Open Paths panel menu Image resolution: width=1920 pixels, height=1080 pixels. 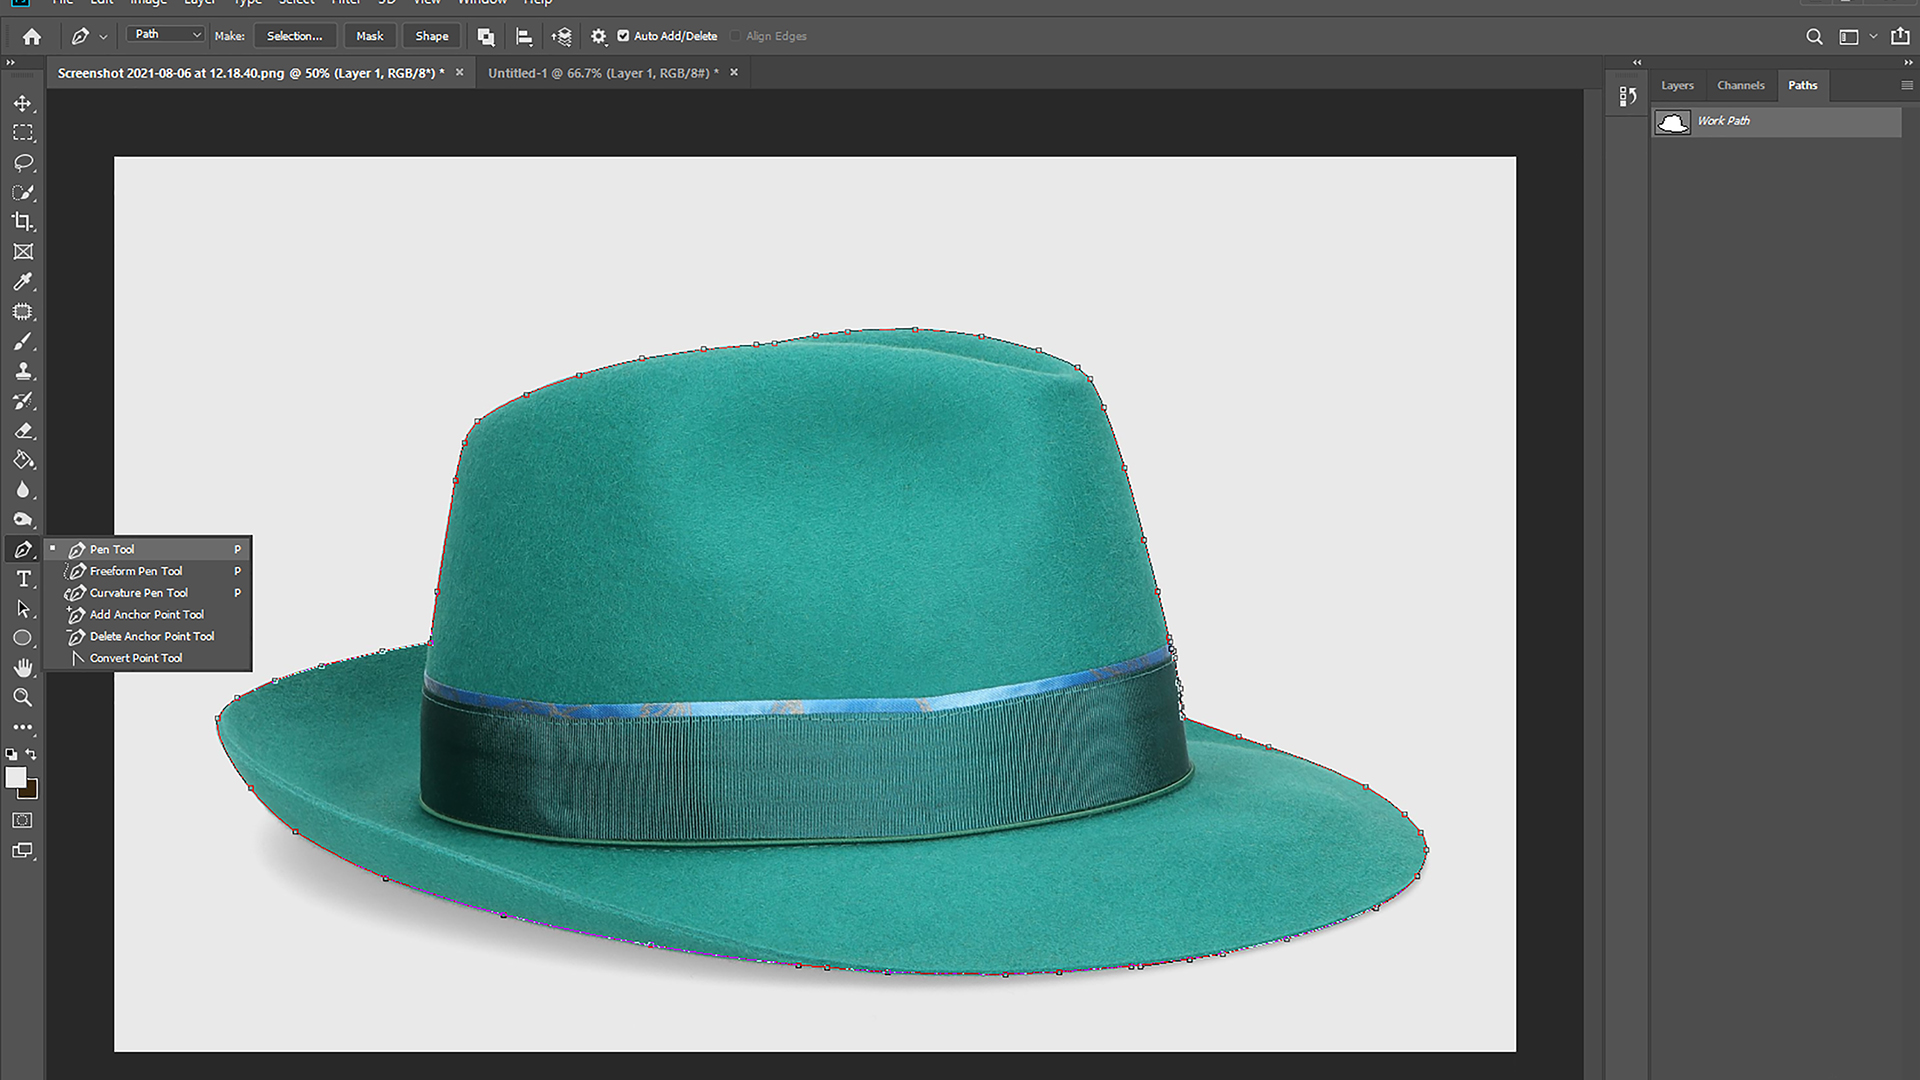click(x=1907, y=86)
